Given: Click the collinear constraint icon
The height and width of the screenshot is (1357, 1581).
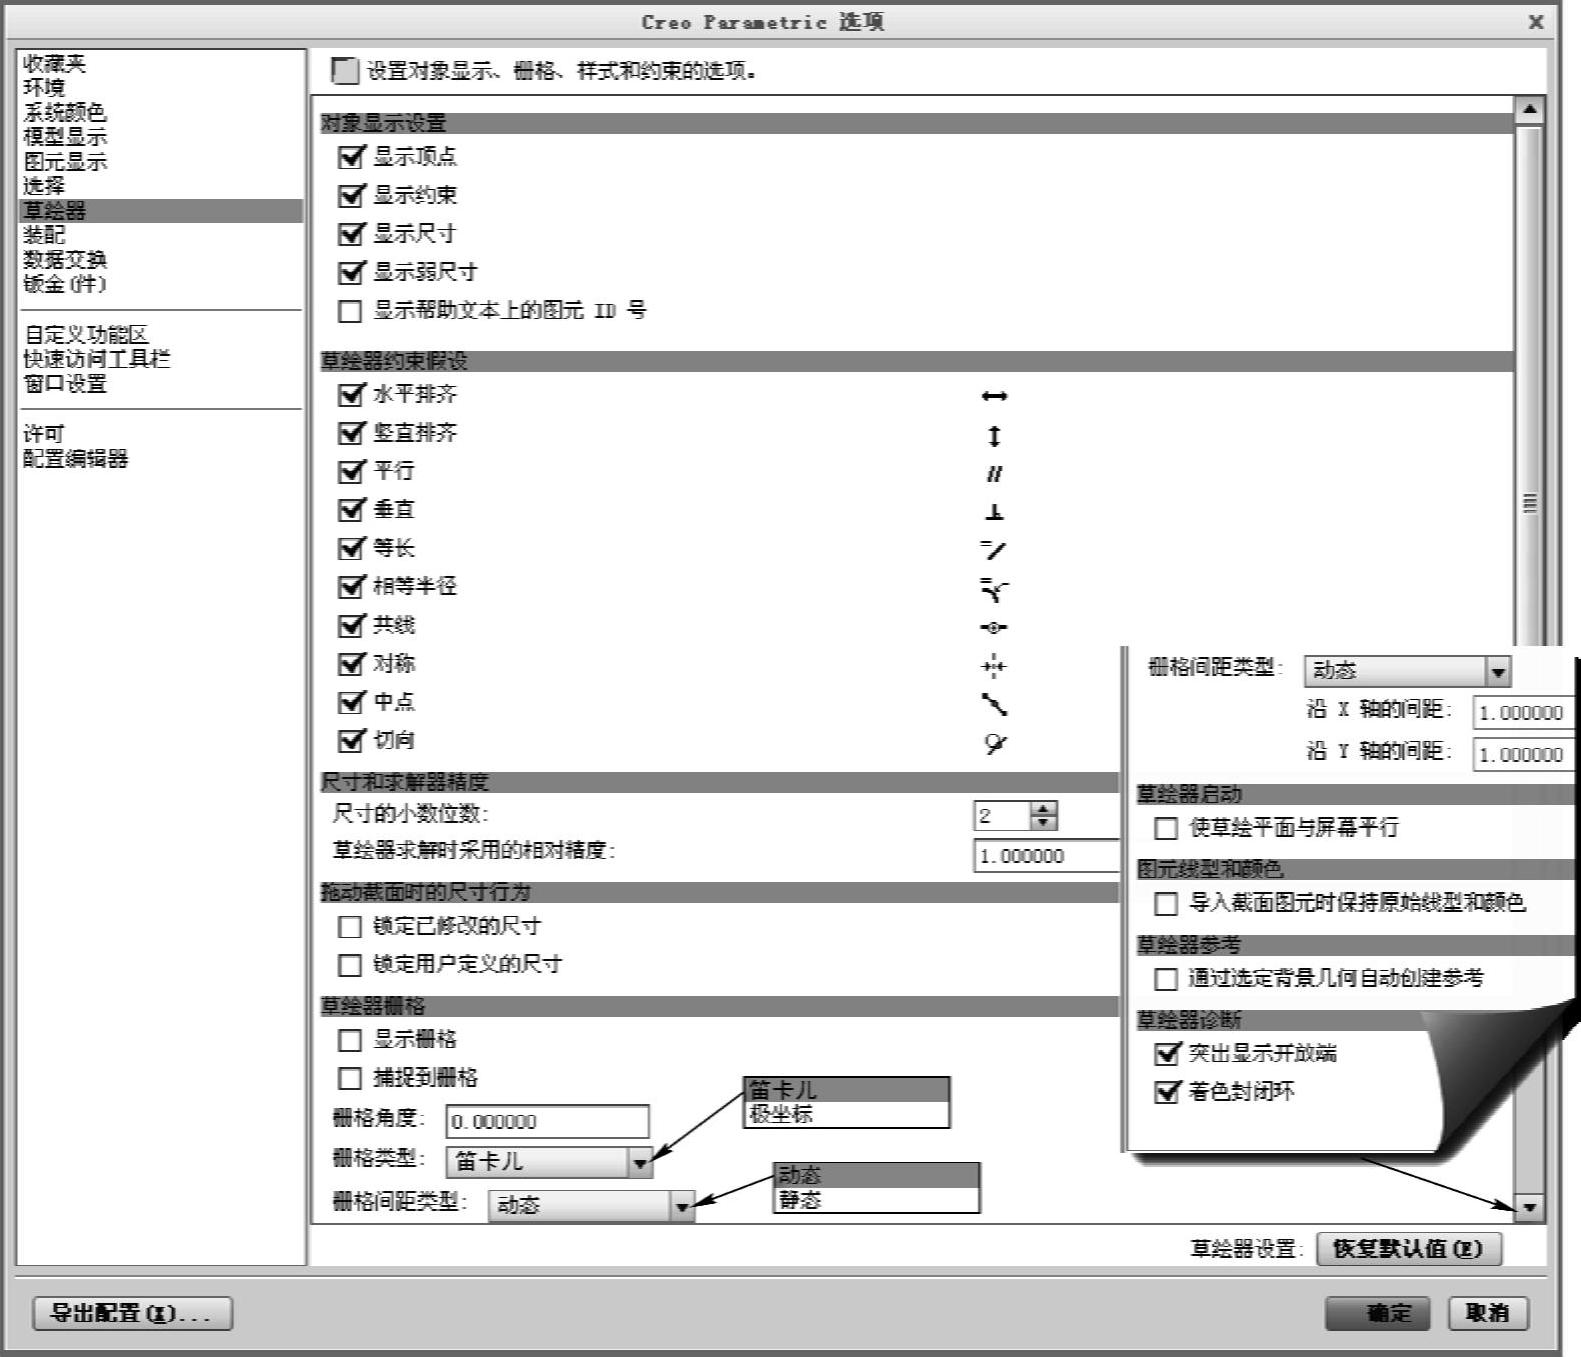Looking at the screenshot, I should [994, 628].
